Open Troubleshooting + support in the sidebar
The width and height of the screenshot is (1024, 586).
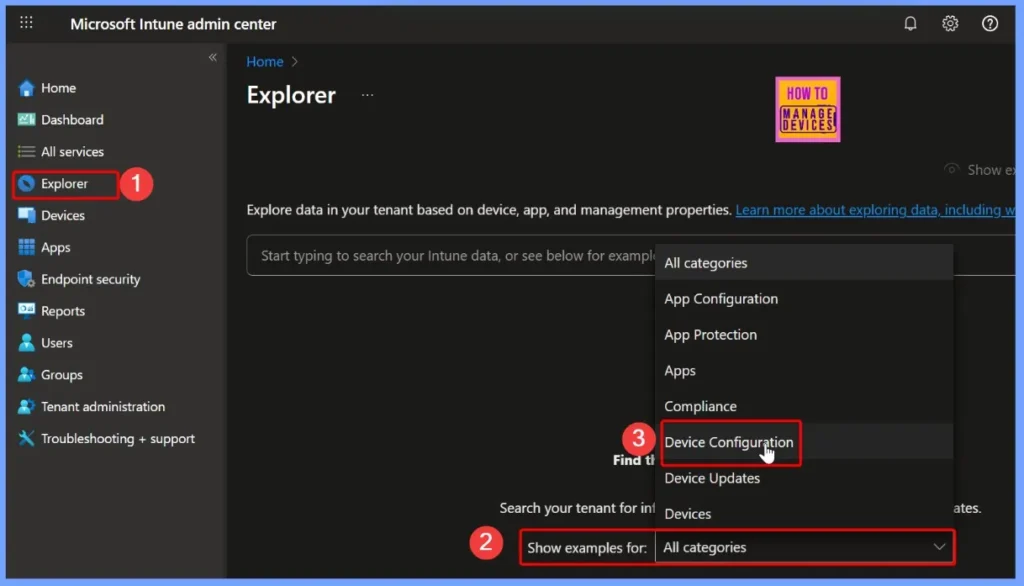[118, 438]
